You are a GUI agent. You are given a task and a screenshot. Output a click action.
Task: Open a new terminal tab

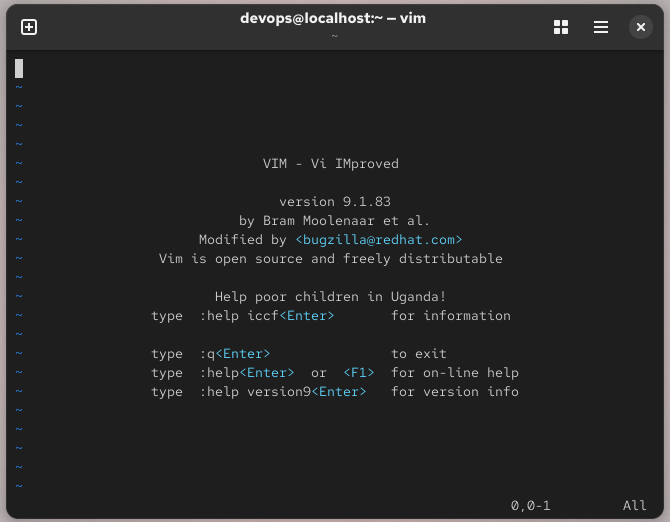tap(29, 27)
